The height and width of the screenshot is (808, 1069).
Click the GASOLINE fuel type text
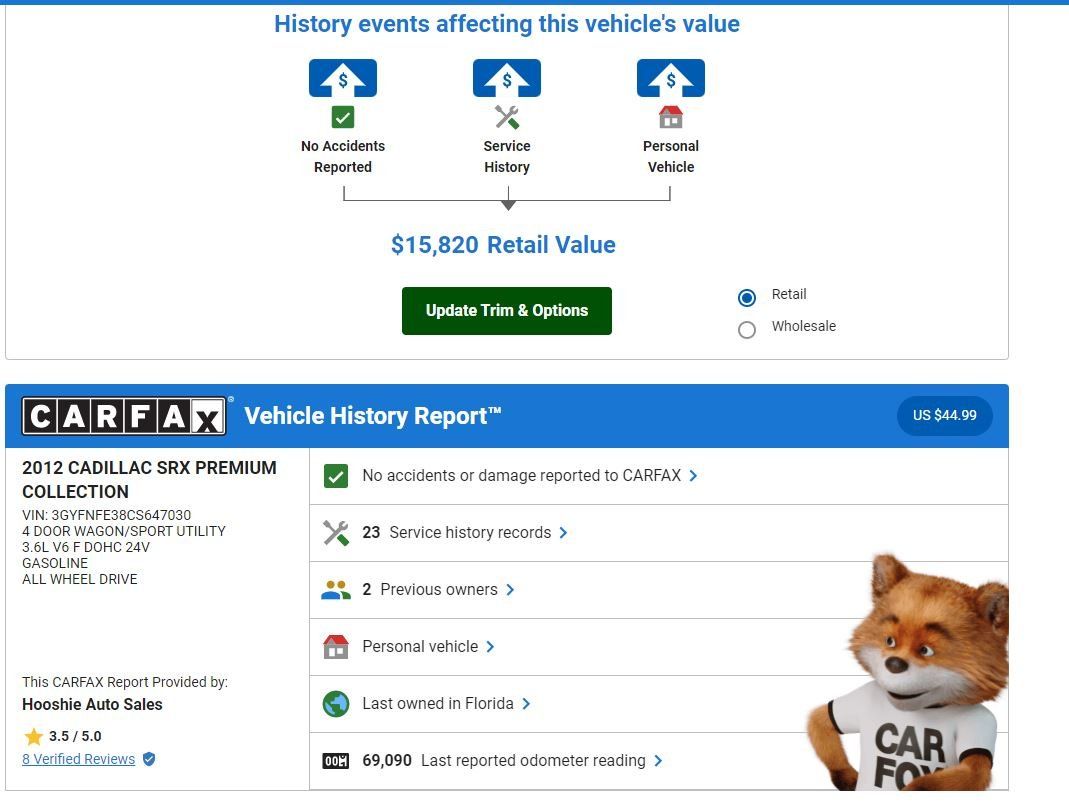55,563
